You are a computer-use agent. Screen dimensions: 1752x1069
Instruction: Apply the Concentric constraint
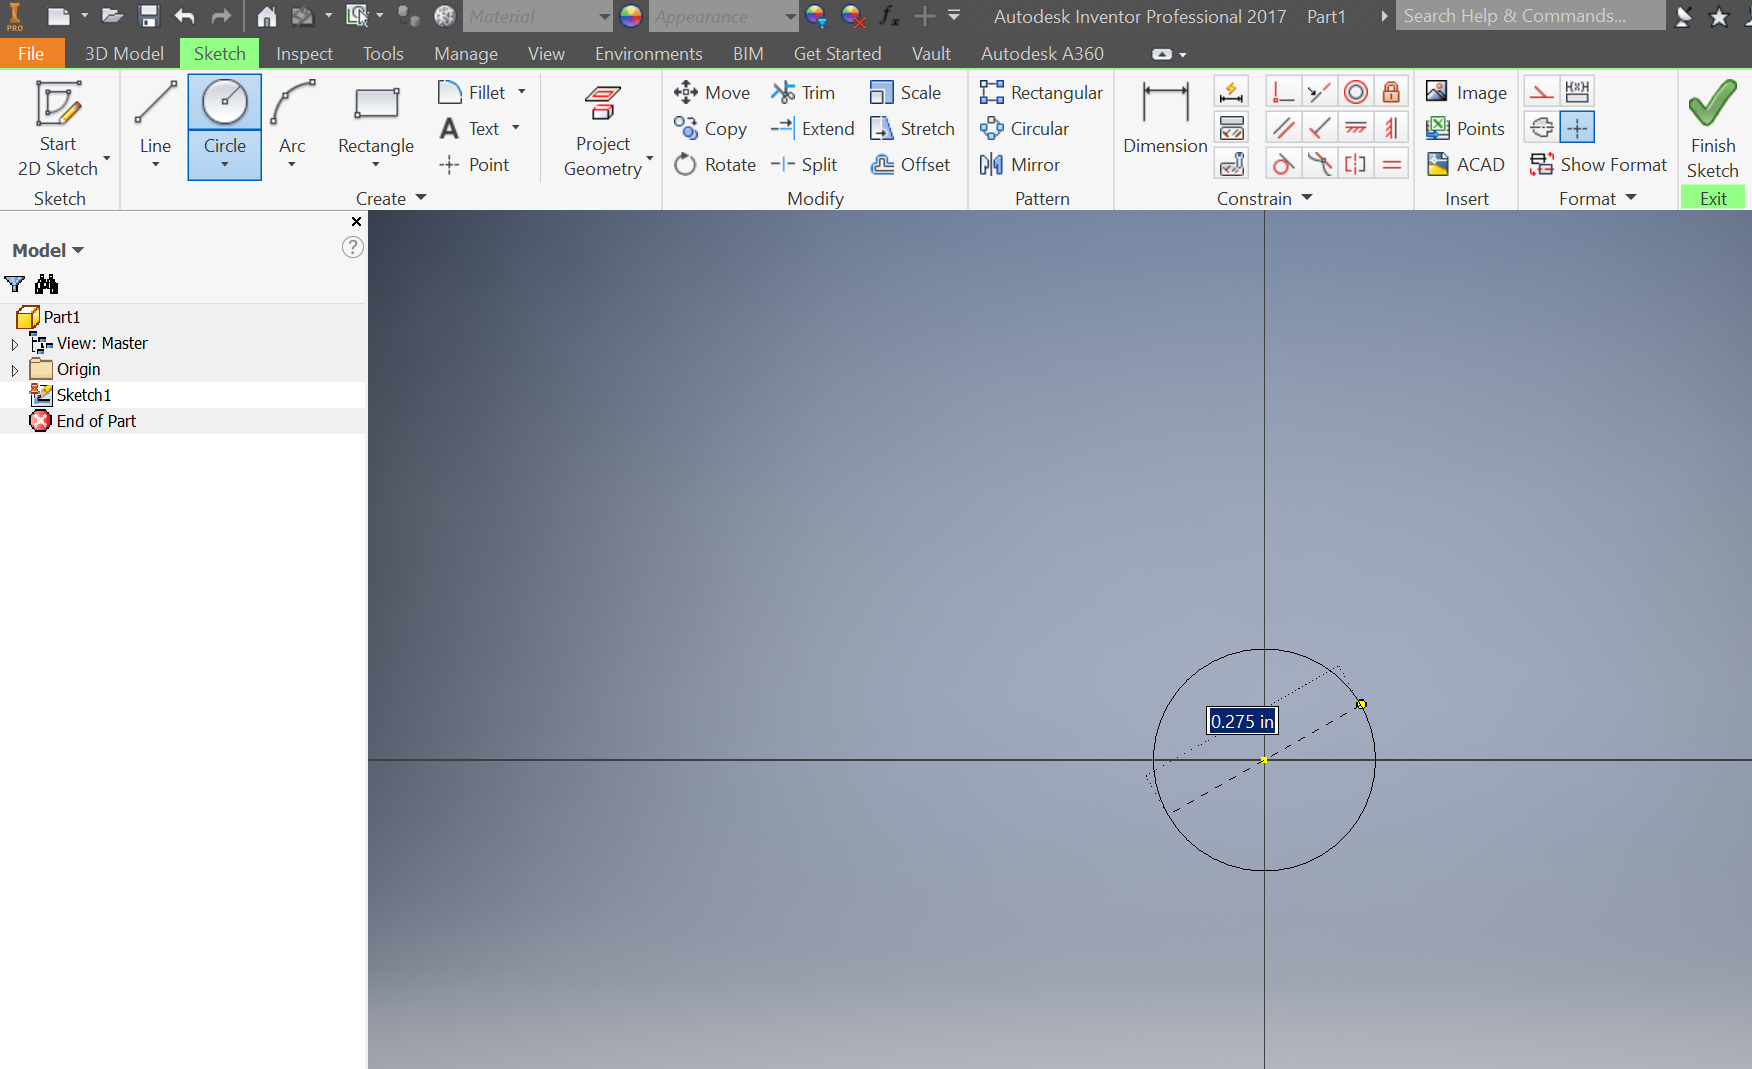click(x=1355, y=92)
